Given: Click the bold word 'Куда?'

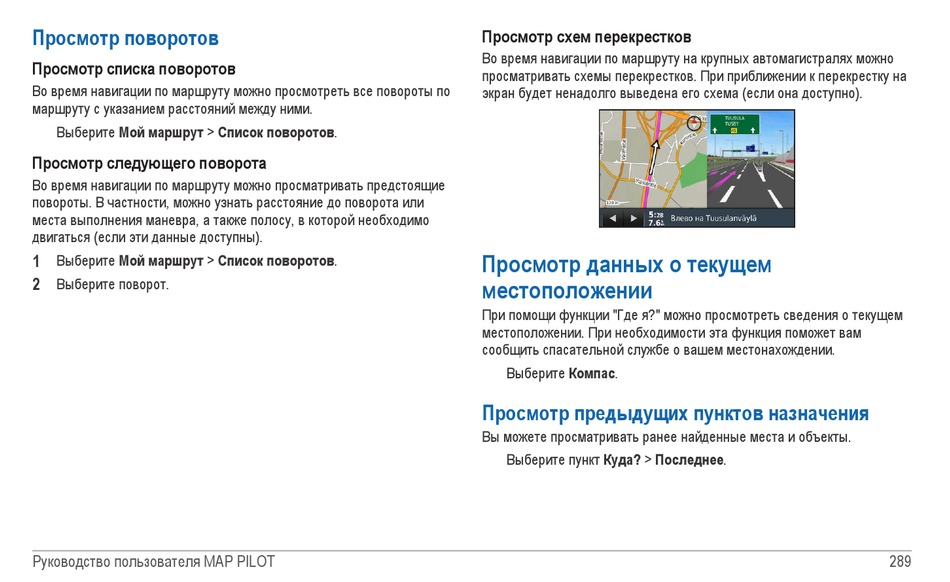Looking at the screenshot, I should click(x=622, y=460).
